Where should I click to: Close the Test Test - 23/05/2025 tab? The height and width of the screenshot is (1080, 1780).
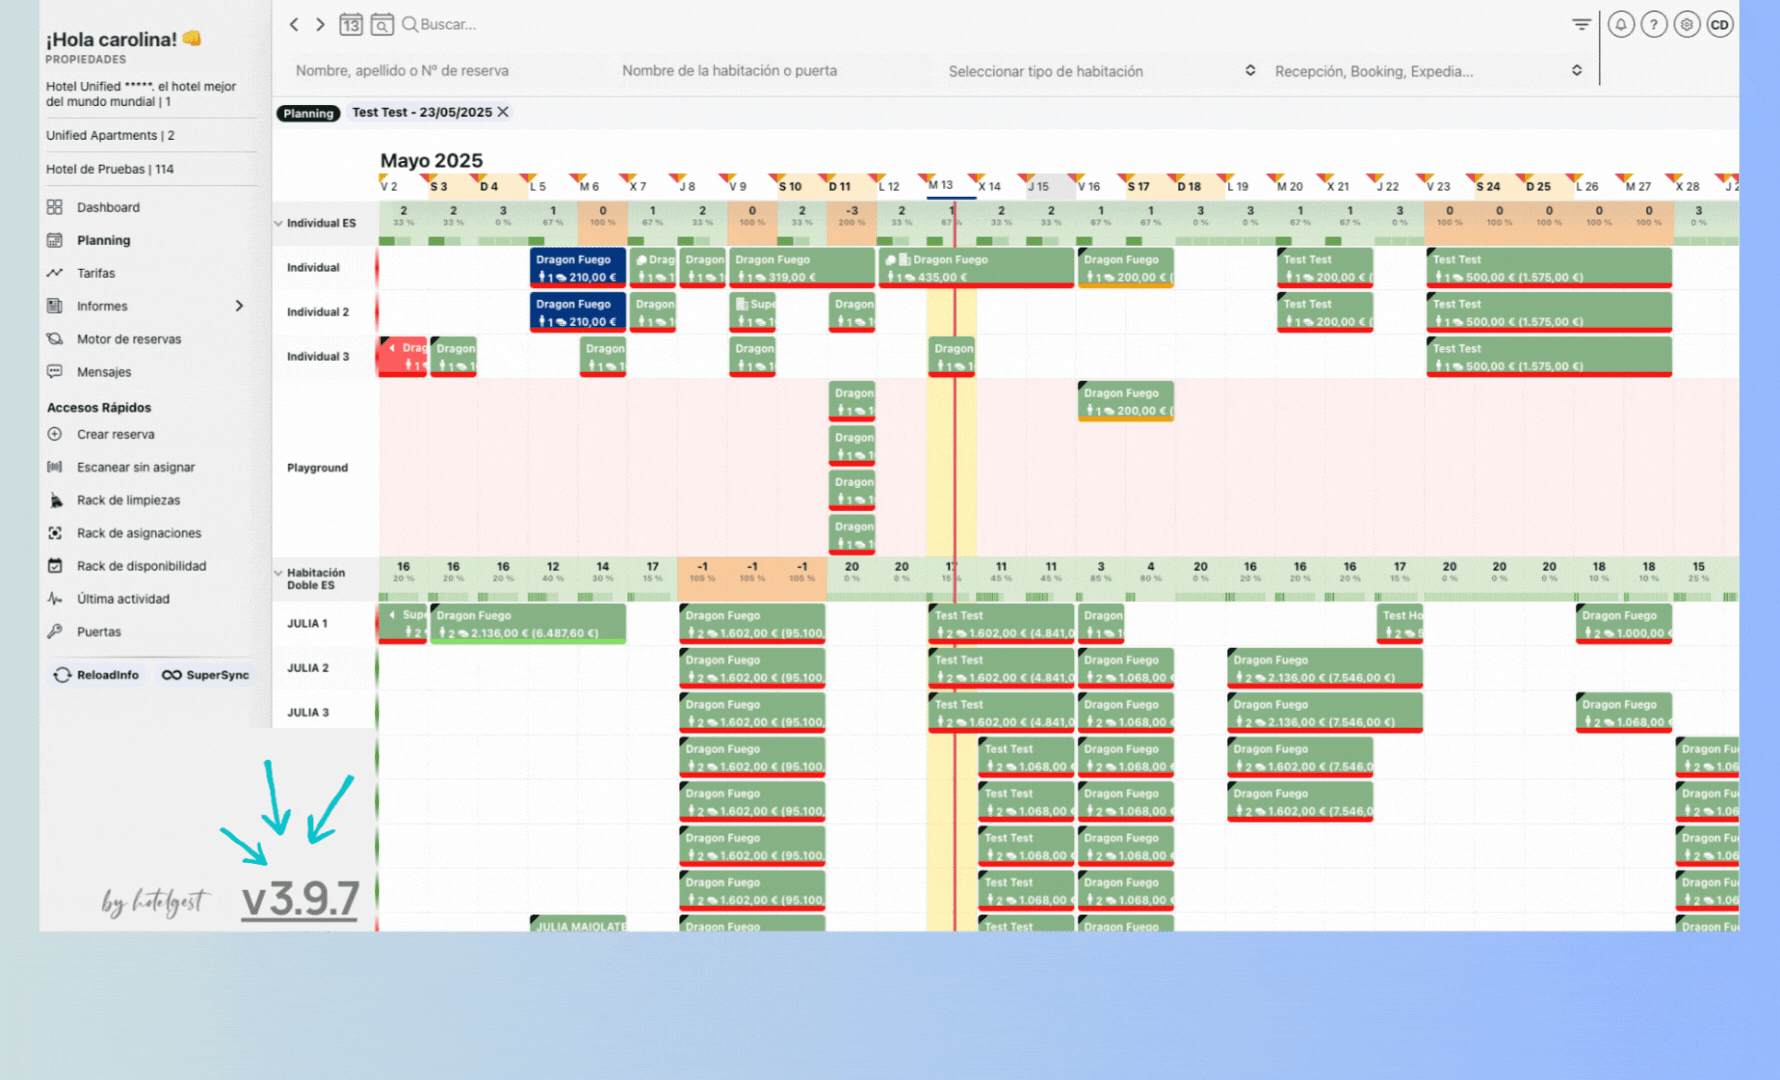tap(503, 112)
